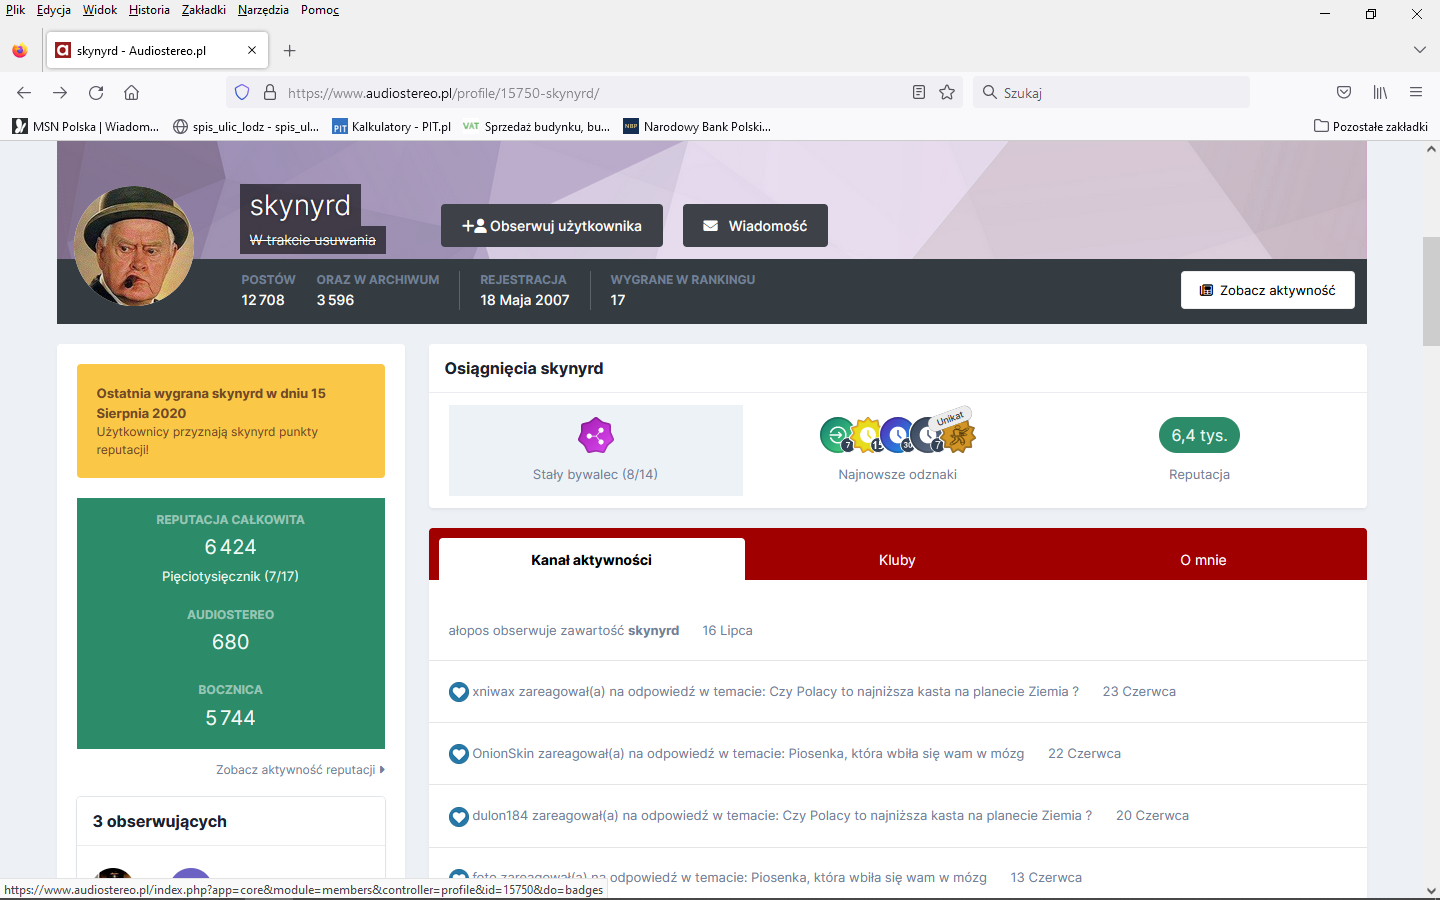Open tracking protection shield info
Image resolution: width=1440 pixels, height=900 pixels.
pos(242,93)
